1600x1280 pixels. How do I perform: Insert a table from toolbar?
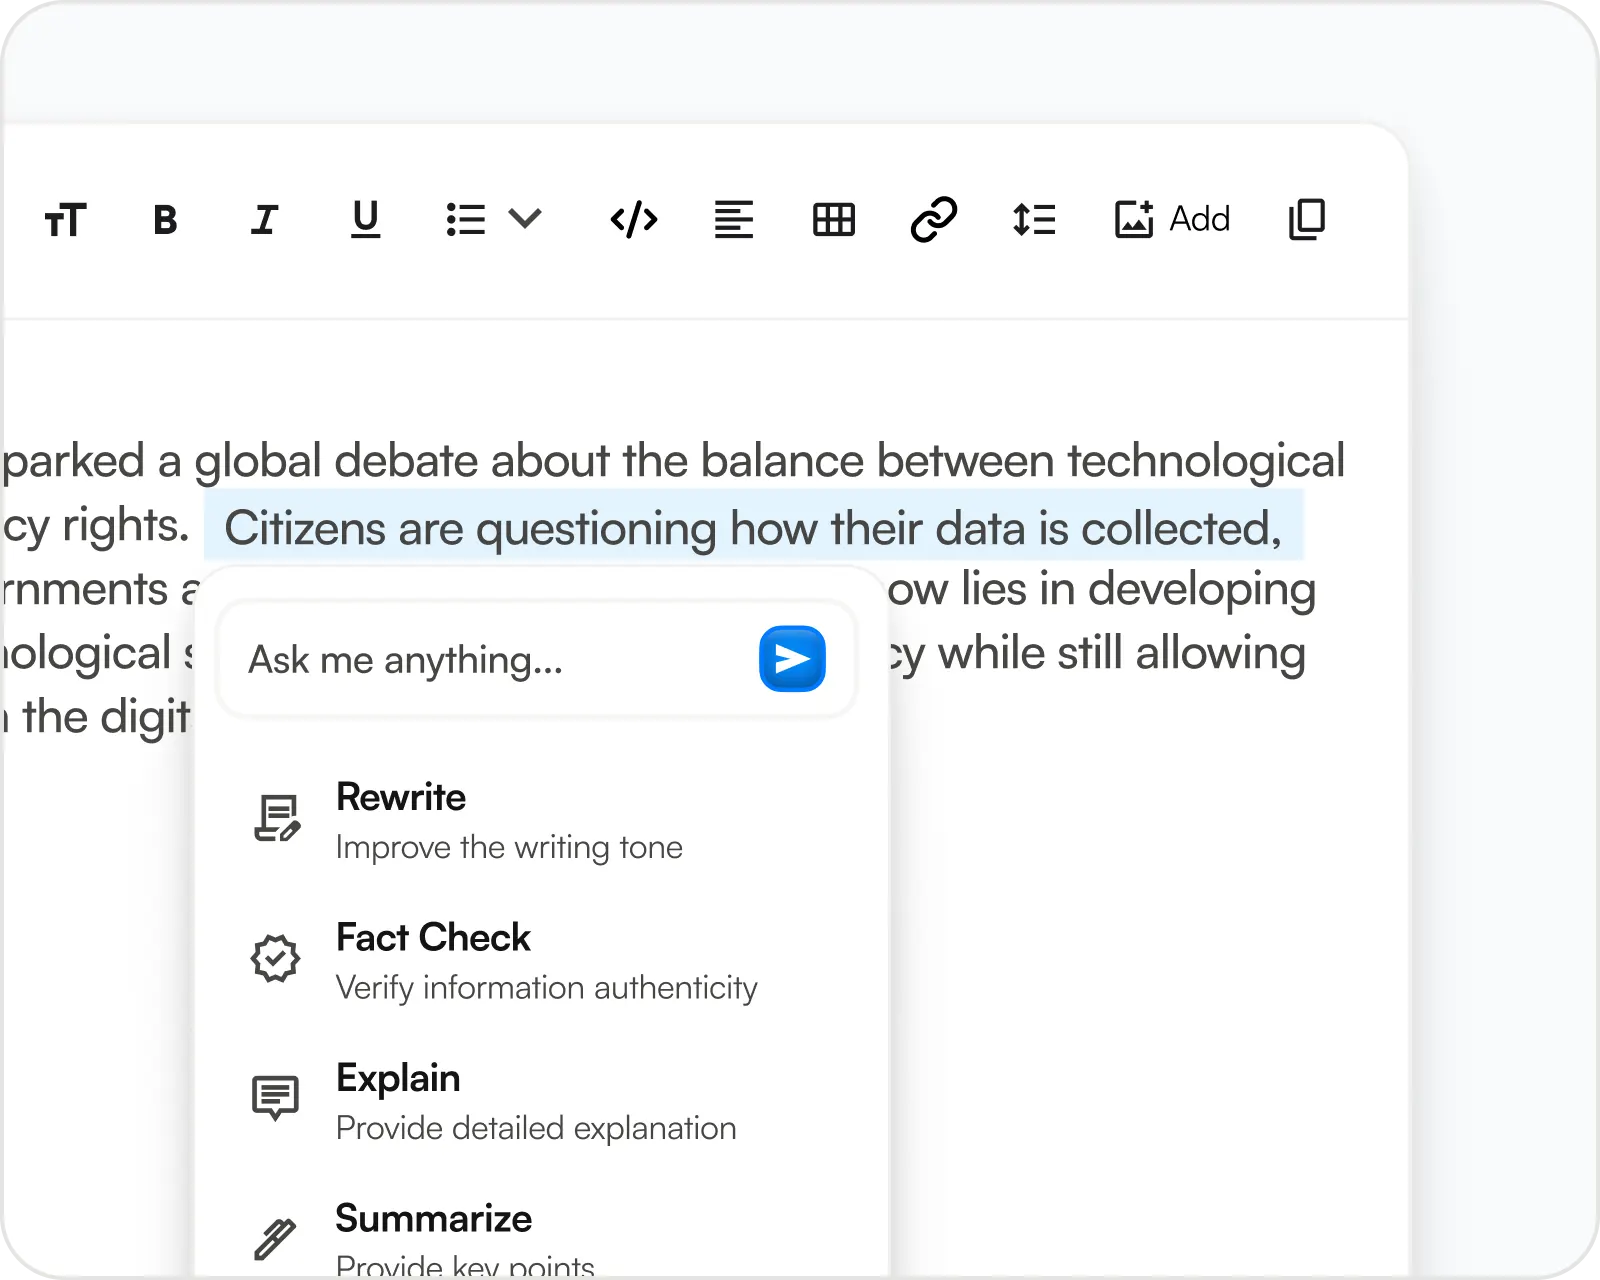[833, 219]
